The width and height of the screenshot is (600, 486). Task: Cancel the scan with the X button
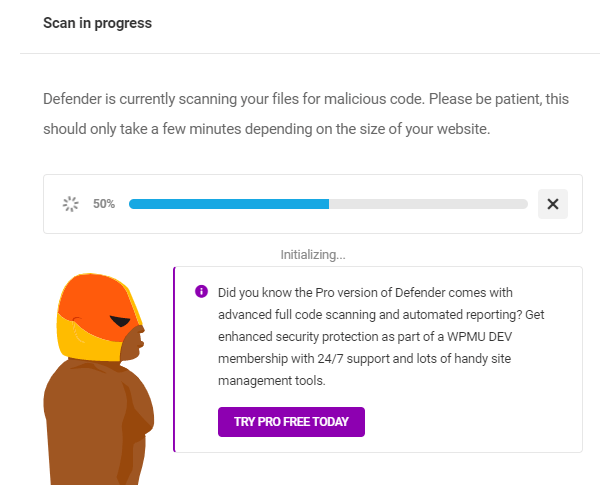(553, 204)
